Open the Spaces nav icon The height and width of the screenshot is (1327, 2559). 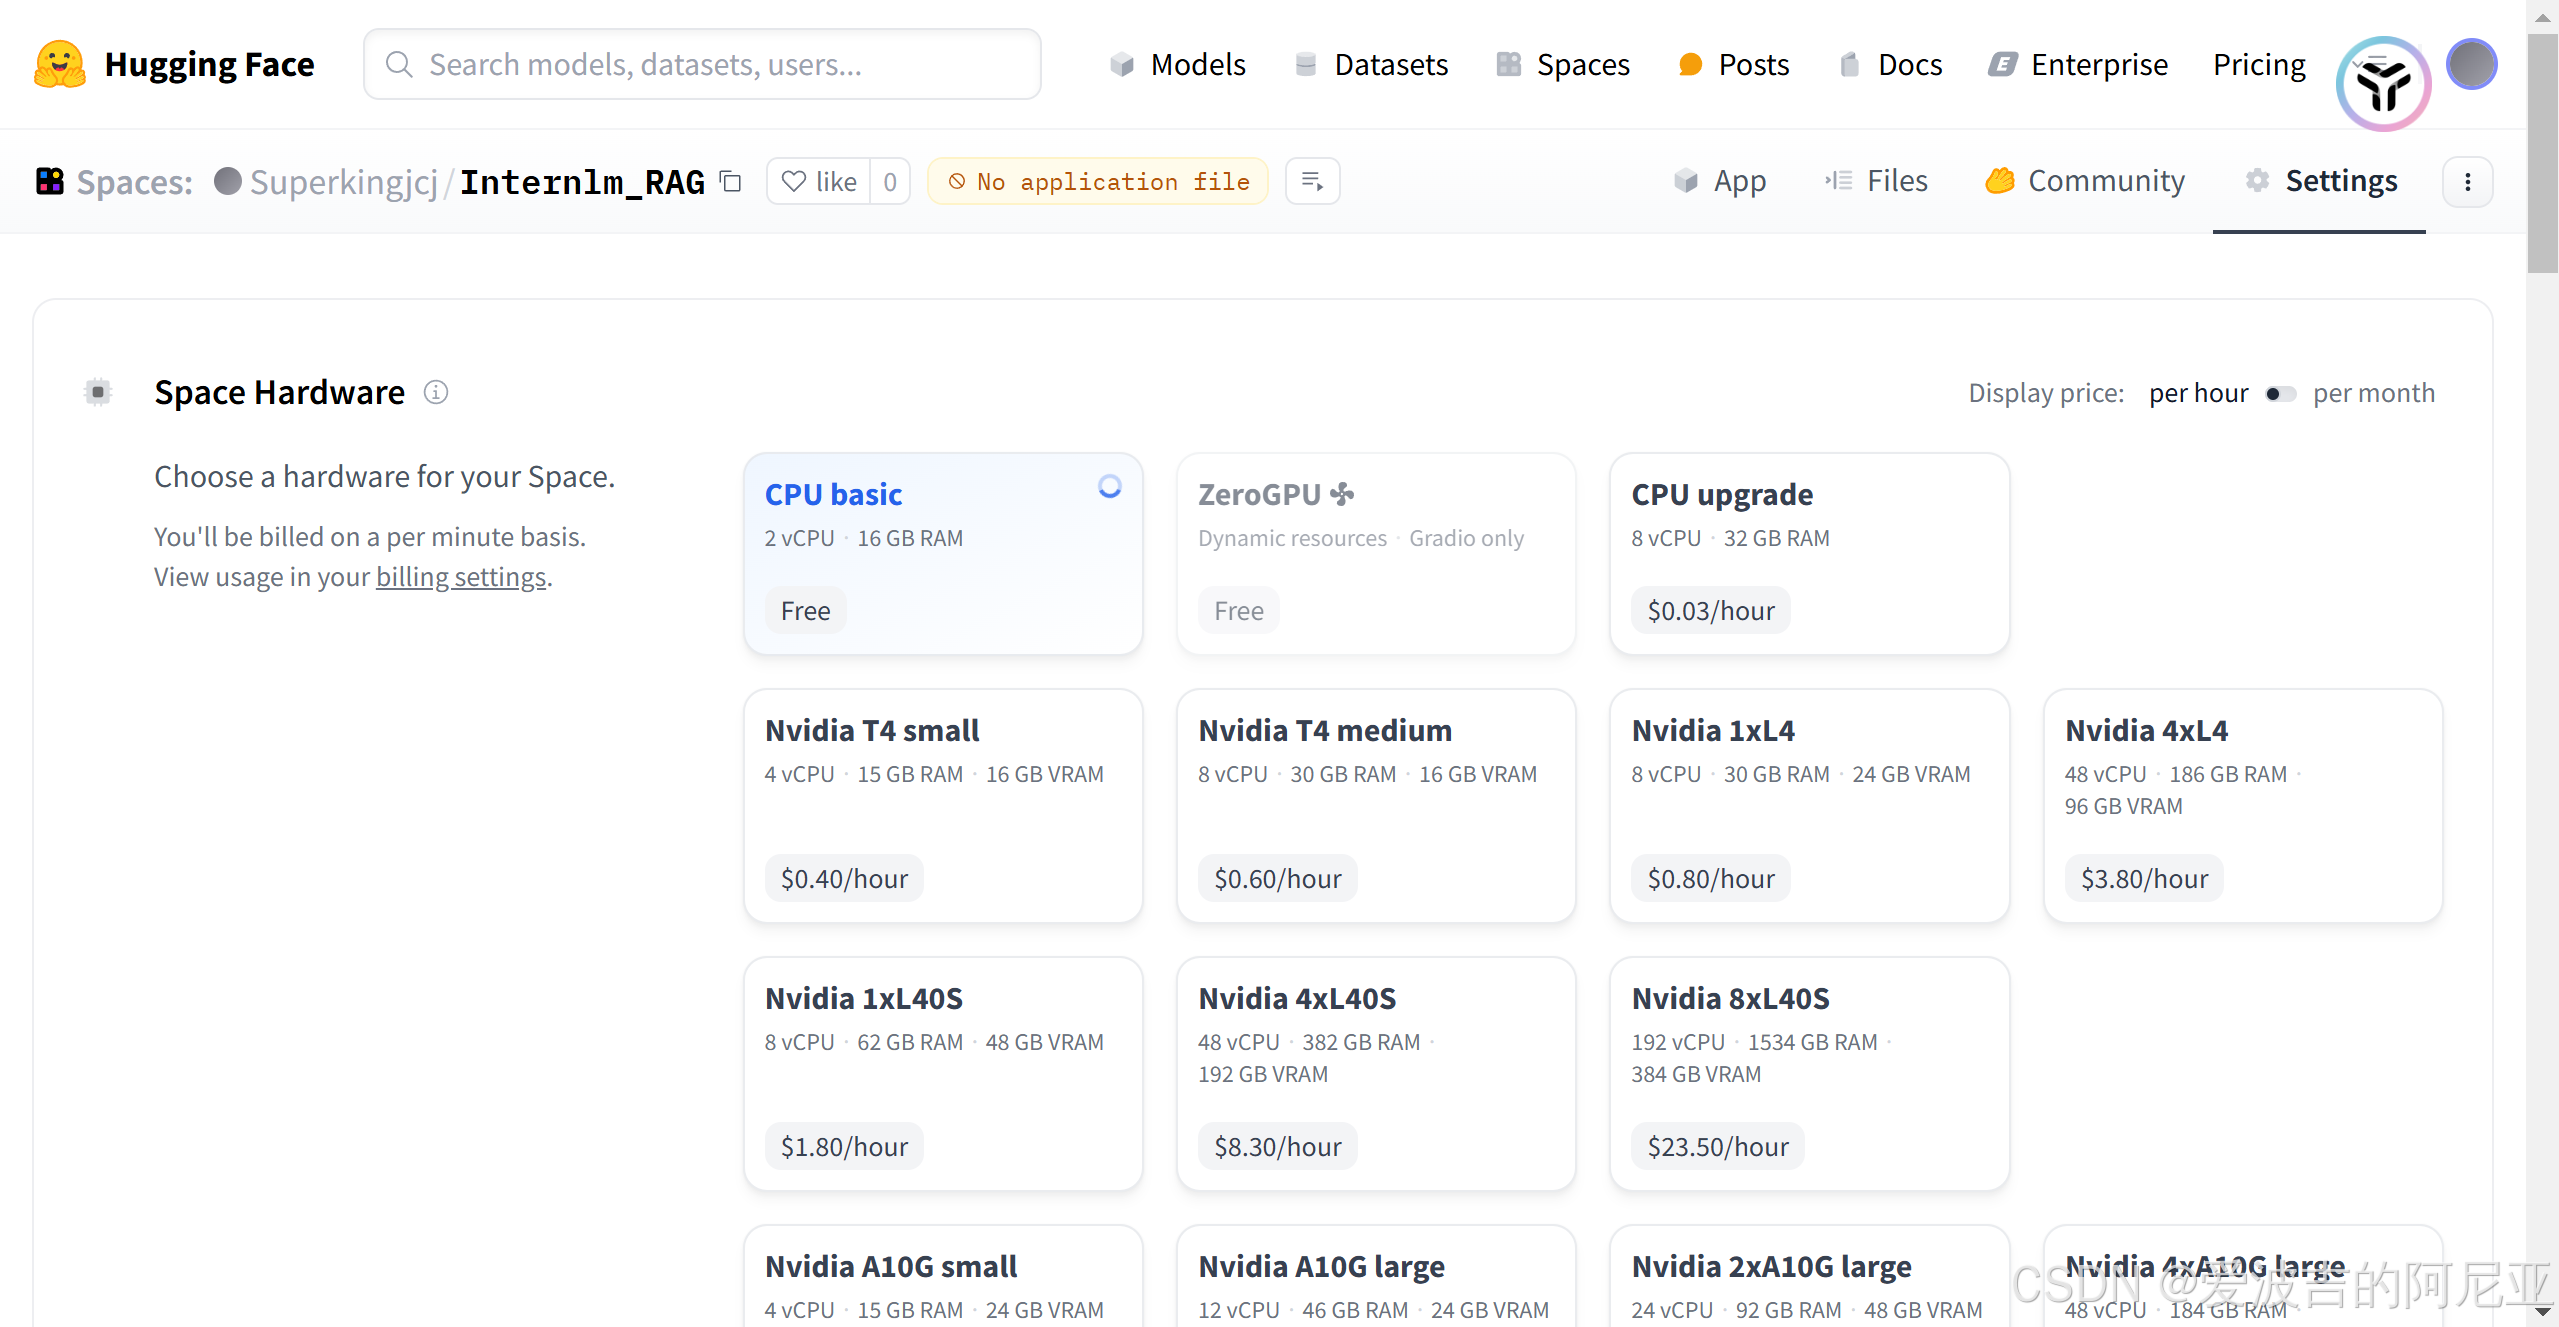(x=1508, y=65)
